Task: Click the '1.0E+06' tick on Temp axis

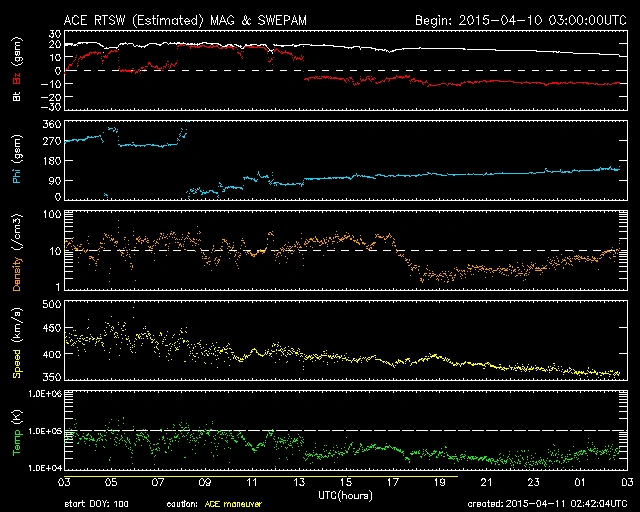Action: tap(45, 394)
